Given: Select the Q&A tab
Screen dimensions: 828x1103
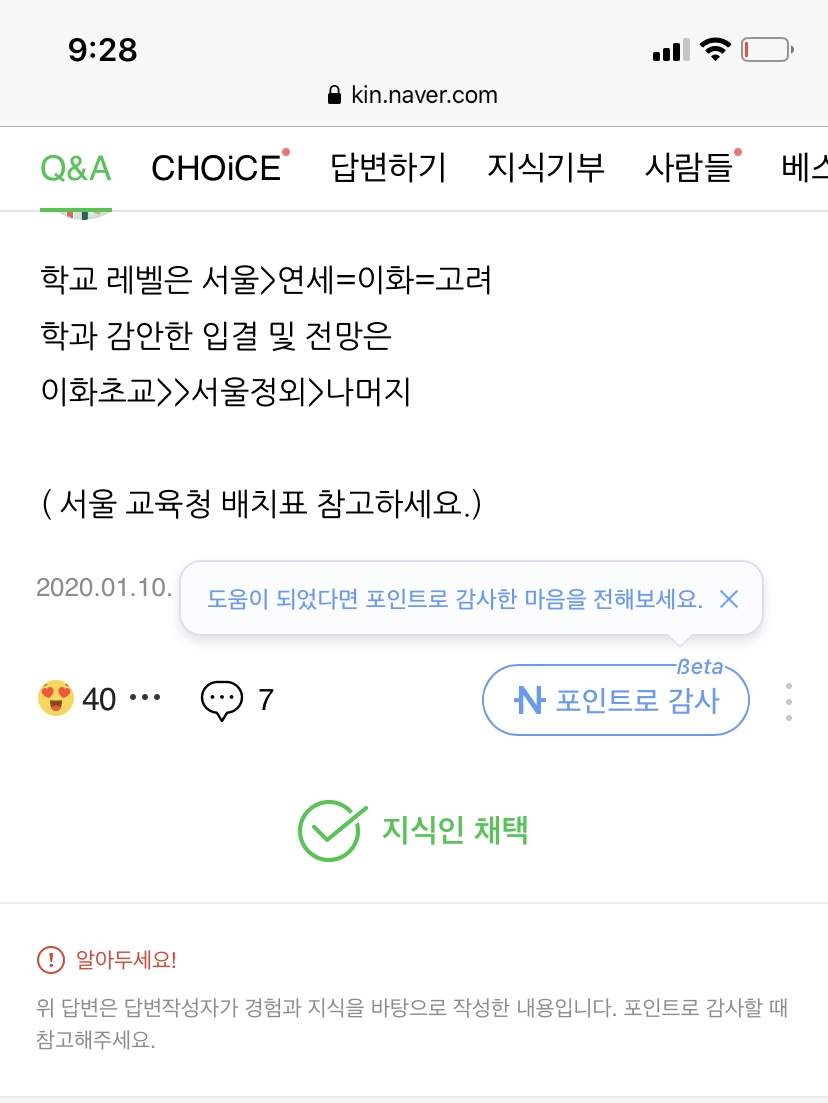Looking at the screenshot, I should tap(76, 169).
